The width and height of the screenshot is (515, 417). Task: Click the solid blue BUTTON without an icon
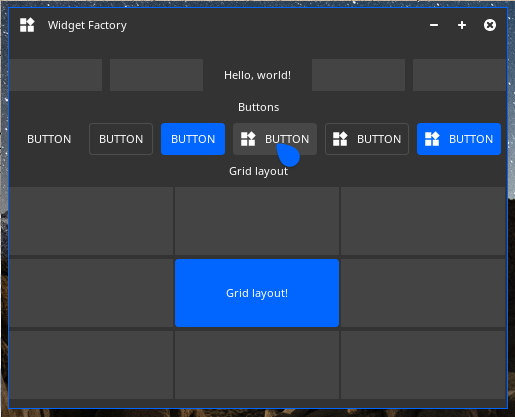[x=193, y=139]
